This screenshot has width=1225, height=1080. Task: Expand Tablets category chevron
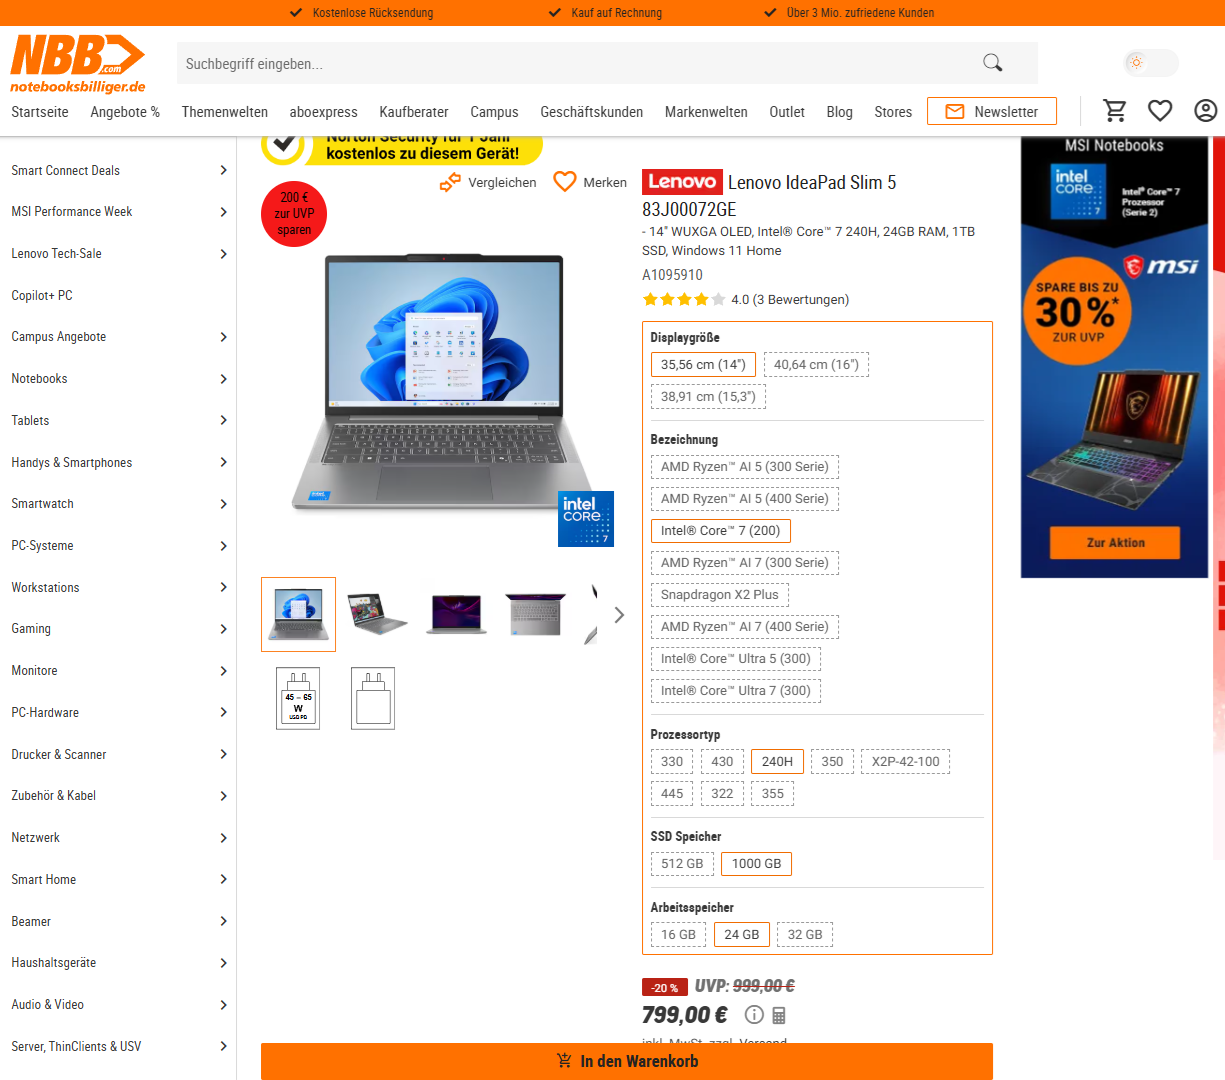click(x=223, y=420)
